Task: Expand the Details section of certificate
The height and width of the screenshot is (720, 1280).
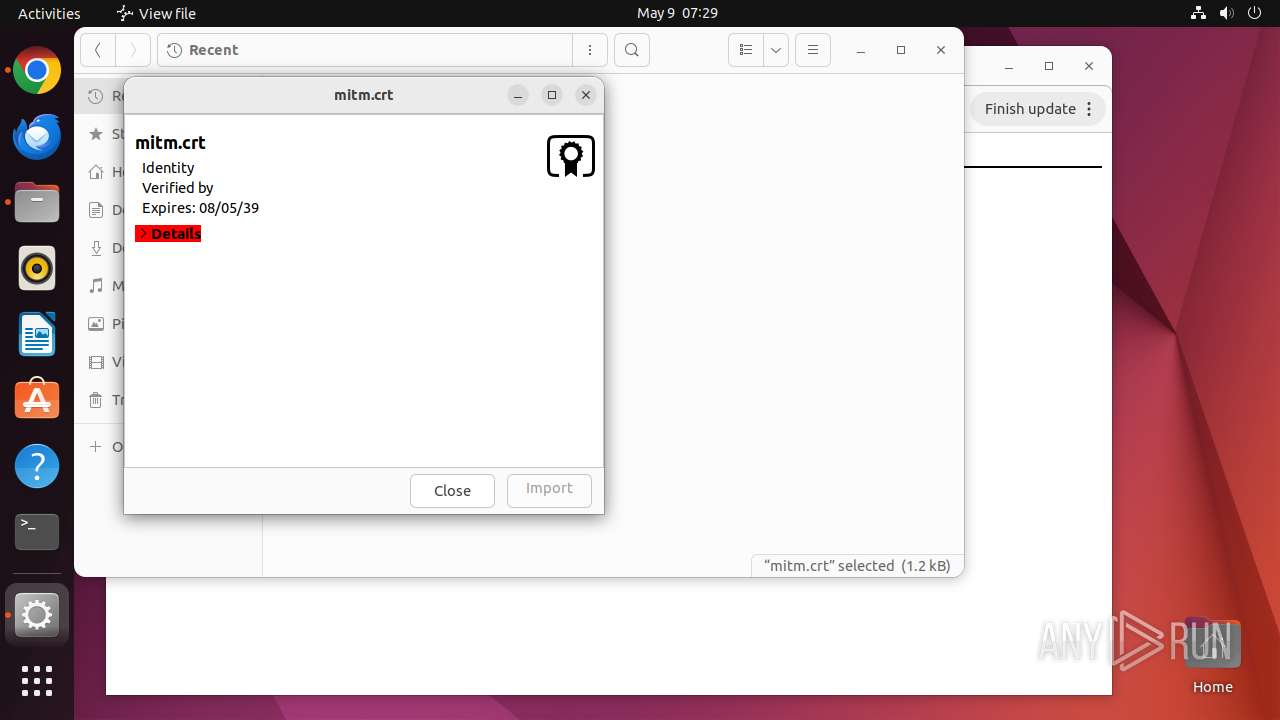Action: pyautogui.click(x=168, y=233)
